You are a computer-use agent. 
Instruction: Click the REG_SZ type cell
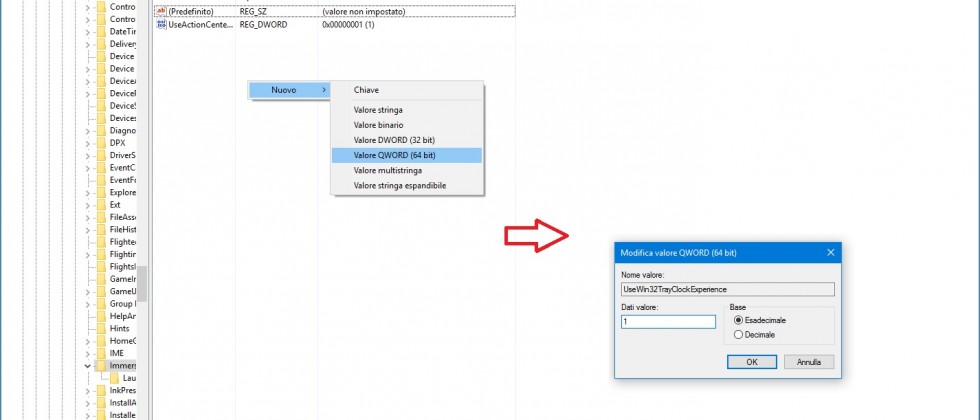(253, 12)
